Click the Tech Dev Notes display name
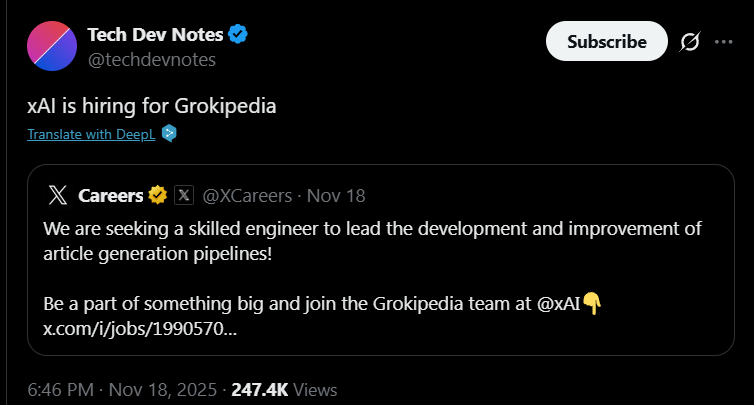 (155, 35)
